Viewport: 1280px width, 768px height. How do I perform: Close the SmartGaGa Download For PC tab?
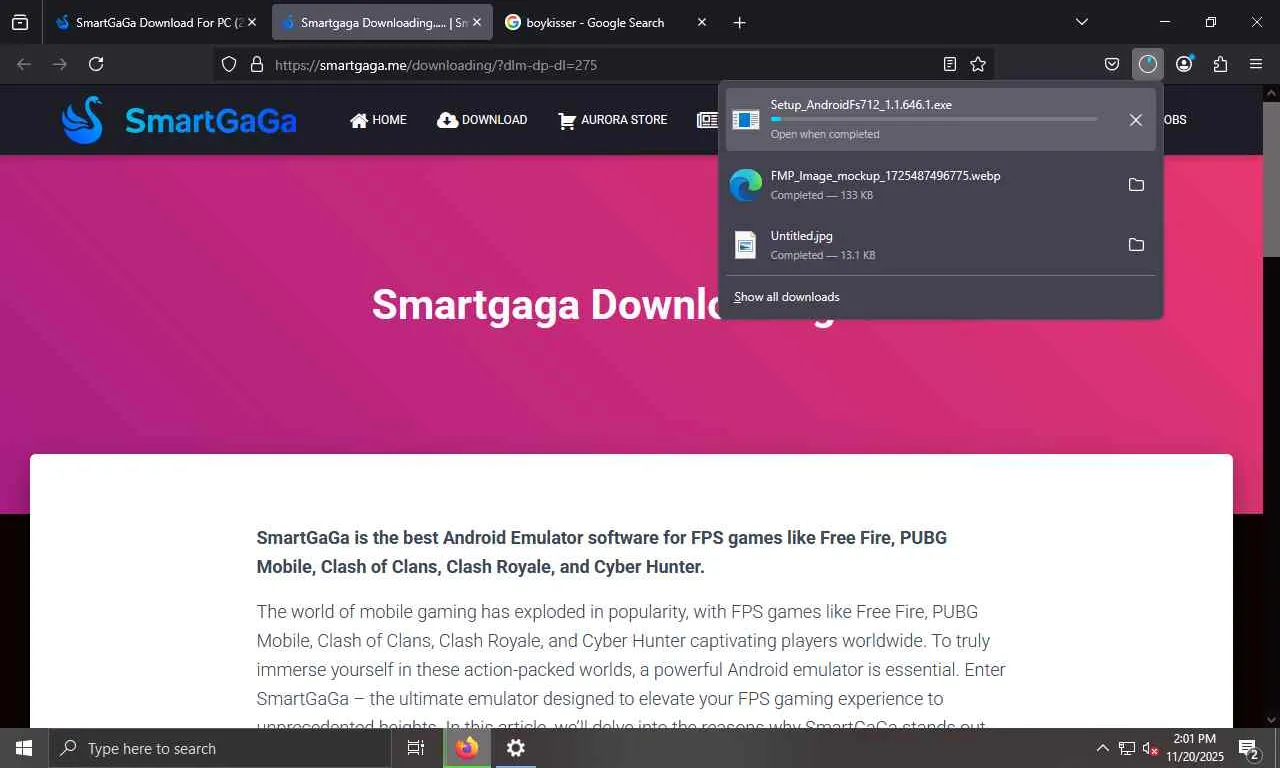tap(252, 22)
